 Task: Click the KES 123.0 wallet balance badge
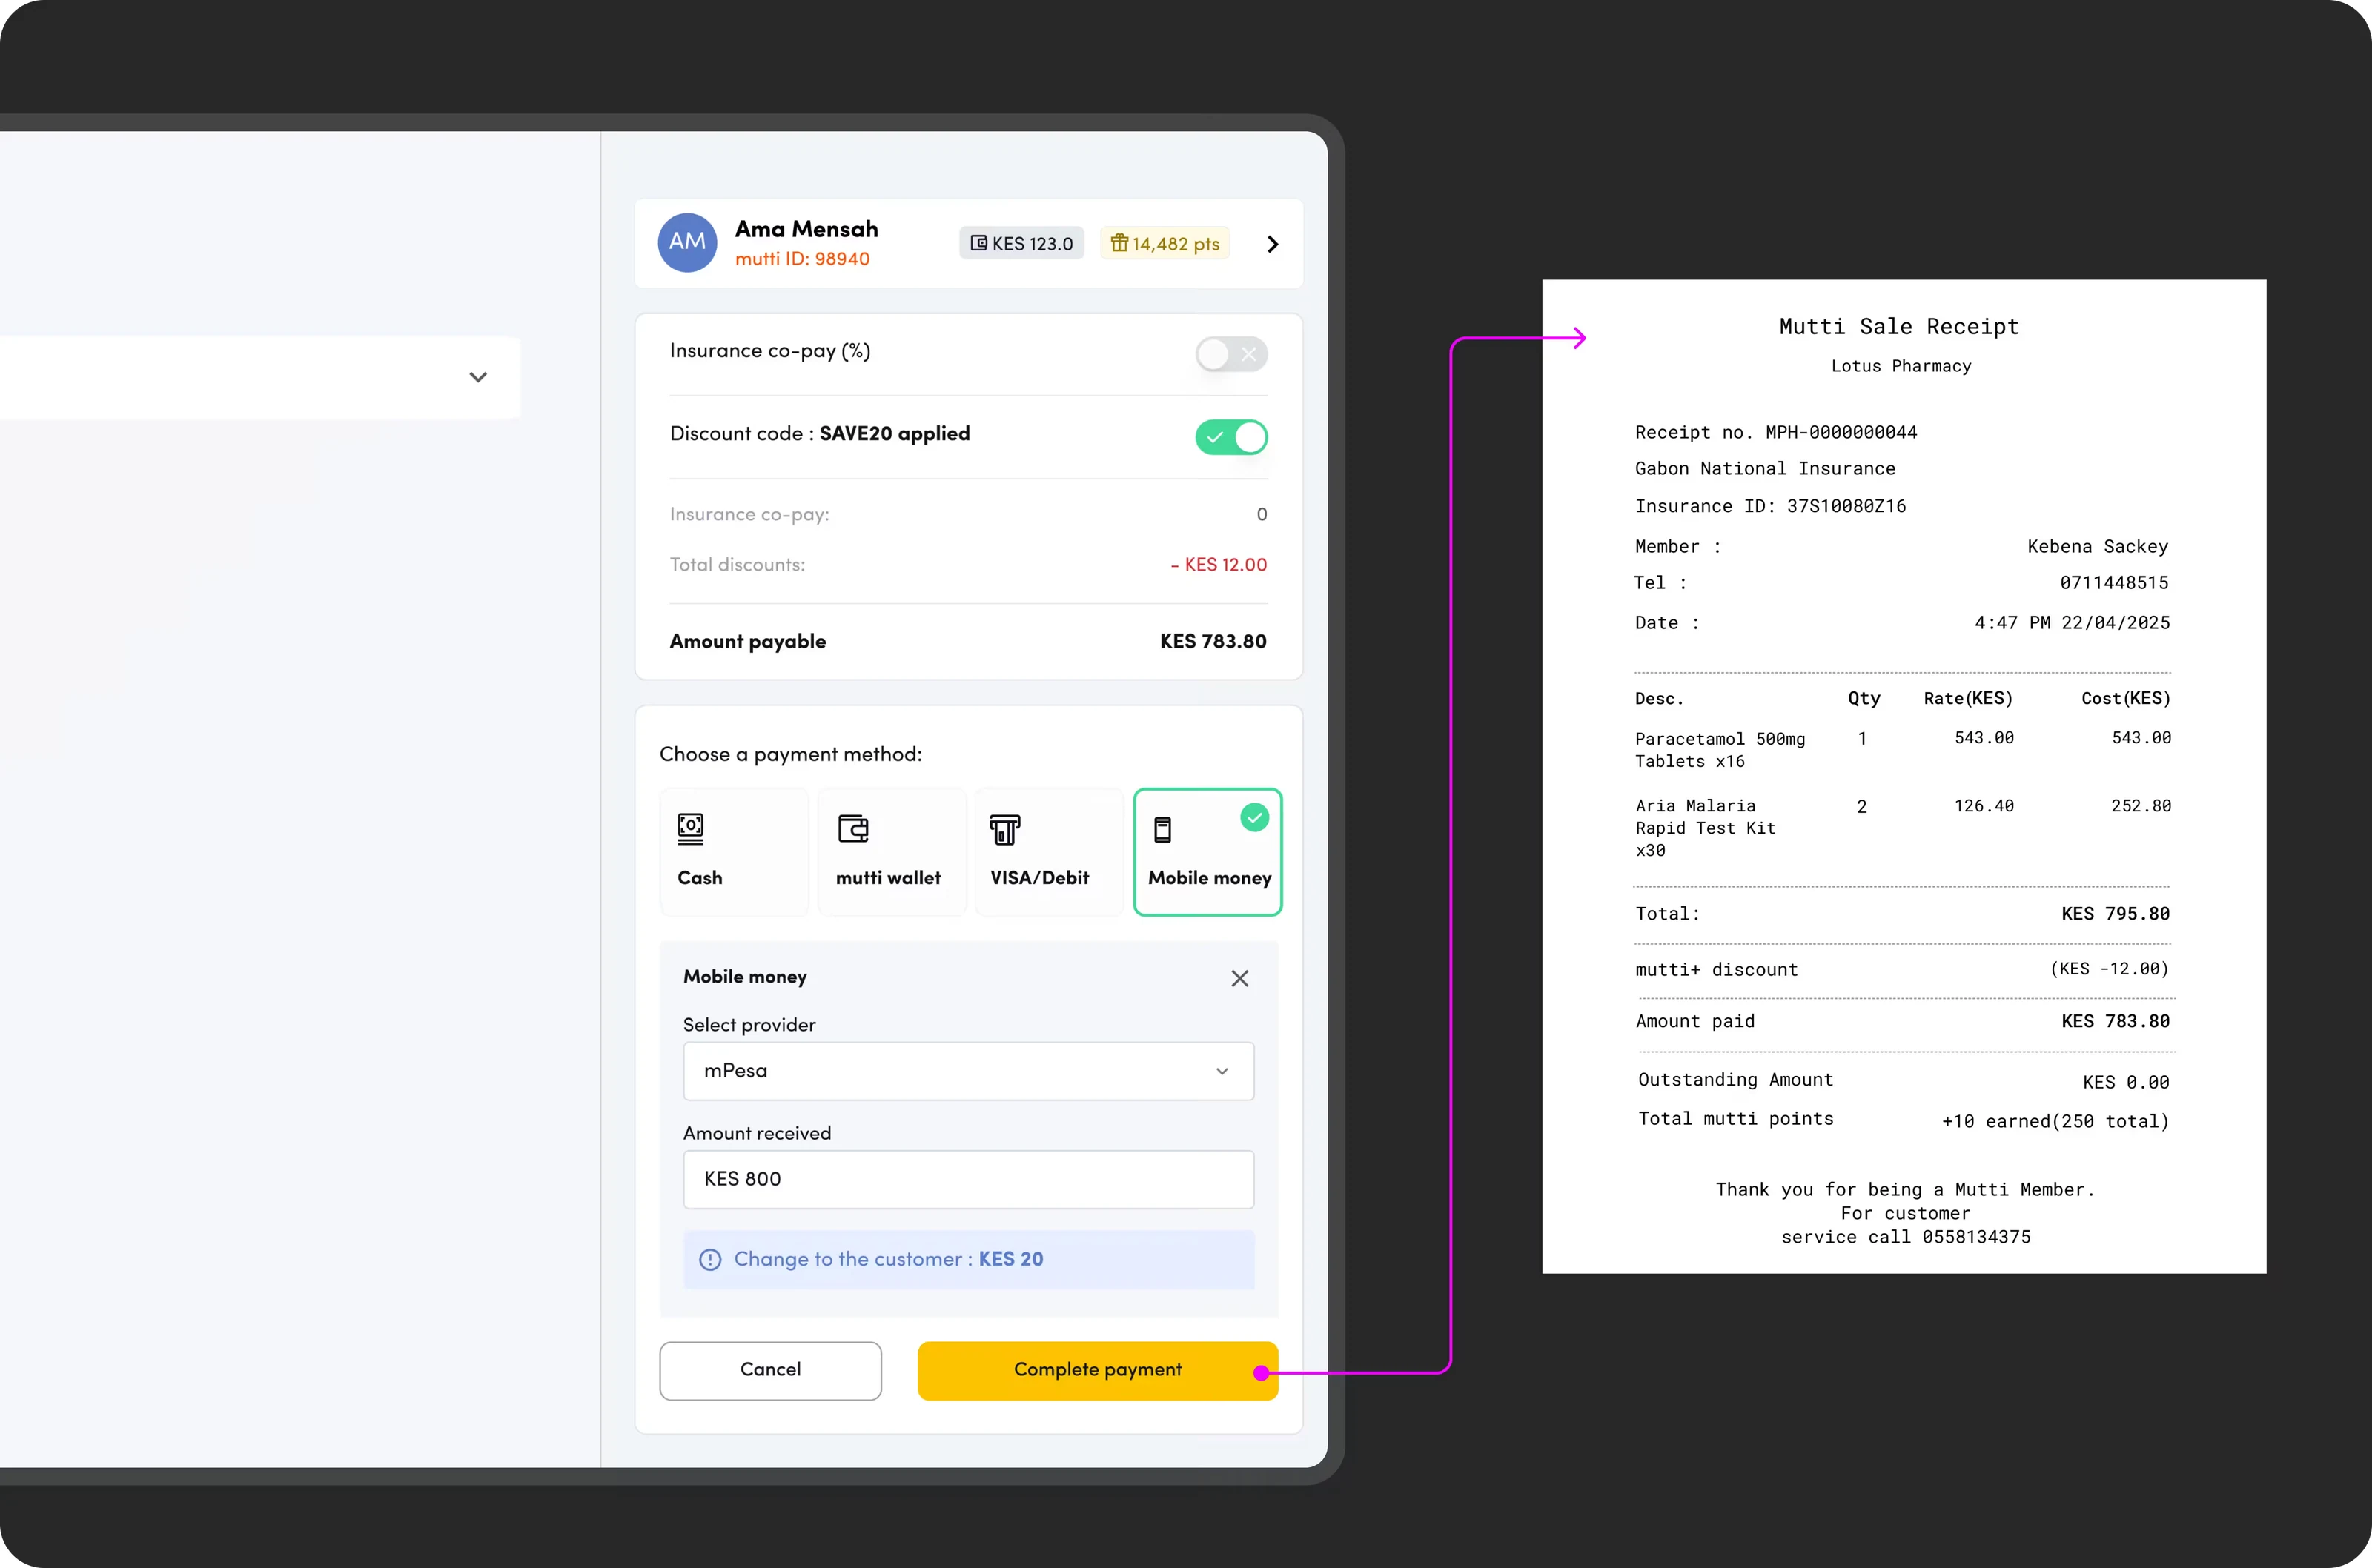click(1021, 243)
